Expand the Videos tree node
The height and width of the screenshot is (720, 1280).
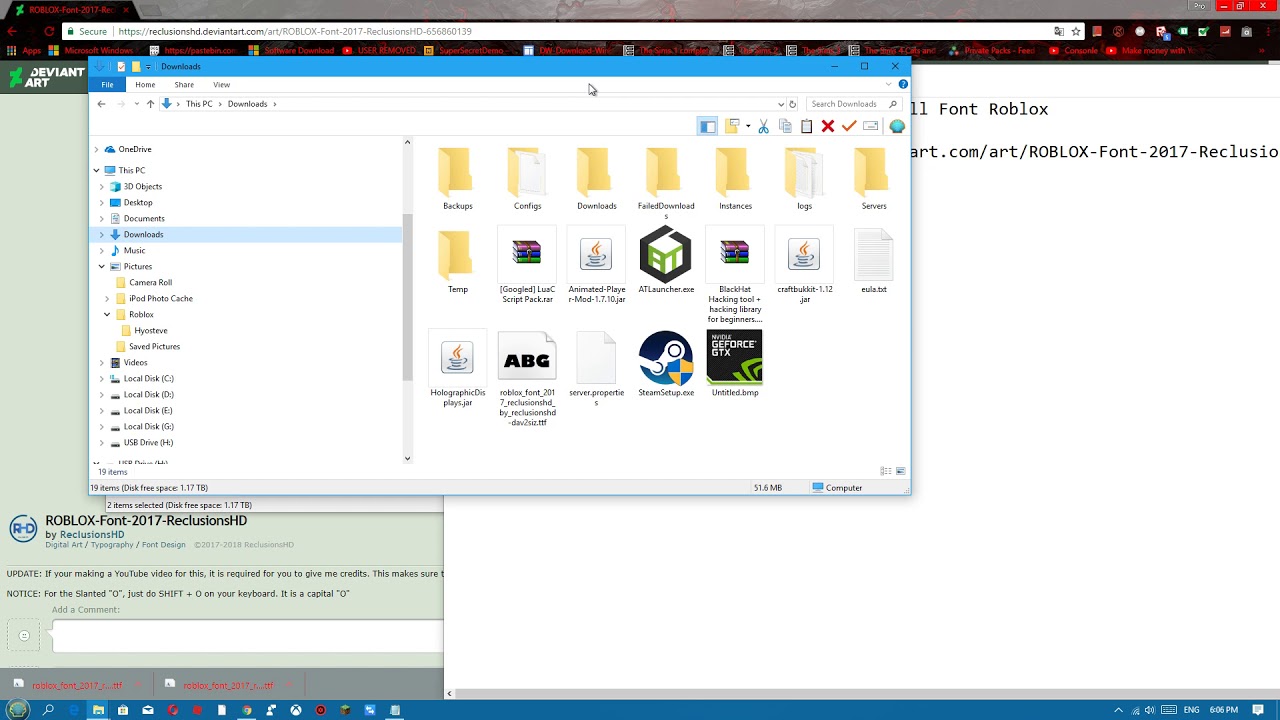[102, 362]
